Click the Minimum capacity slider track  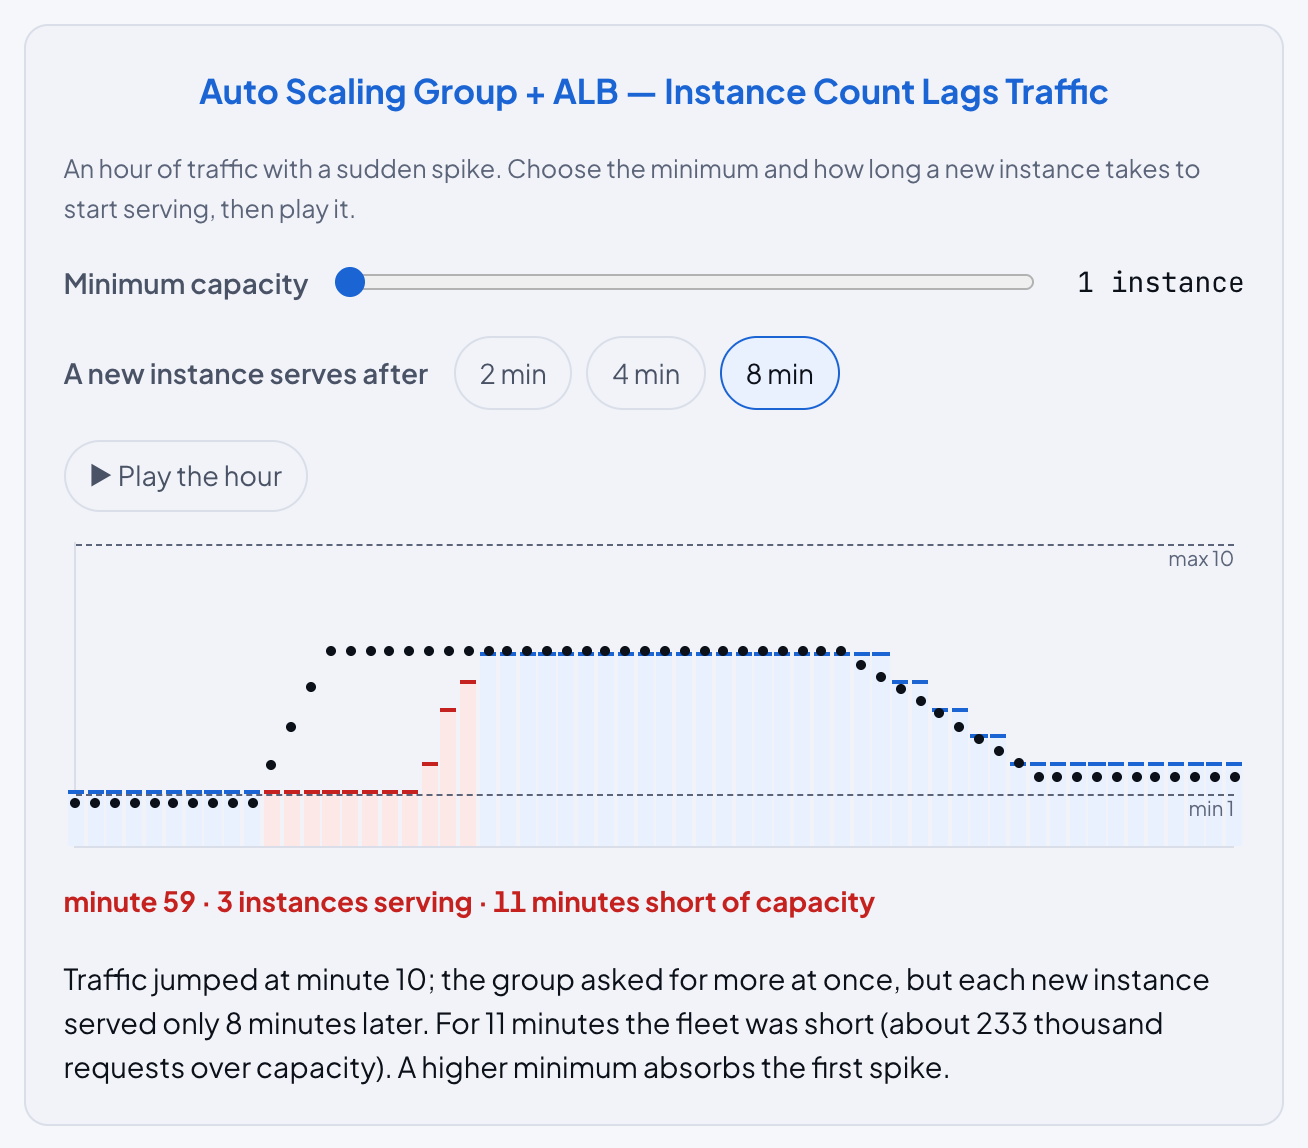coord(684,283)
